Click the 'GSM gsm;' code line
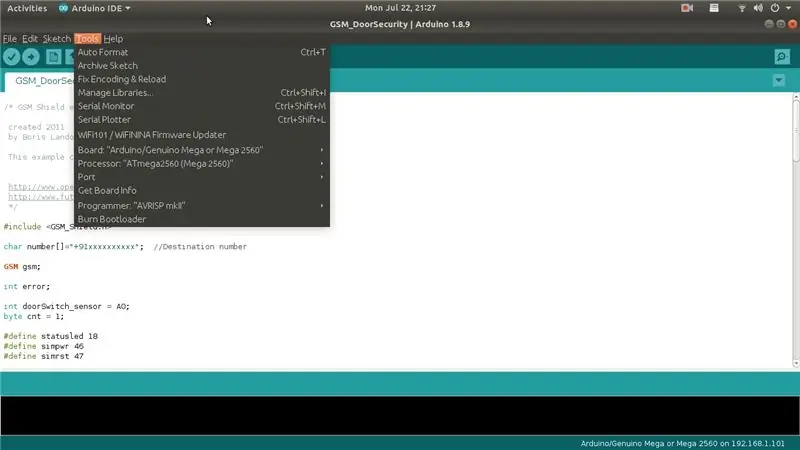This screenshot has width=800, height=450. pos(22,266)
